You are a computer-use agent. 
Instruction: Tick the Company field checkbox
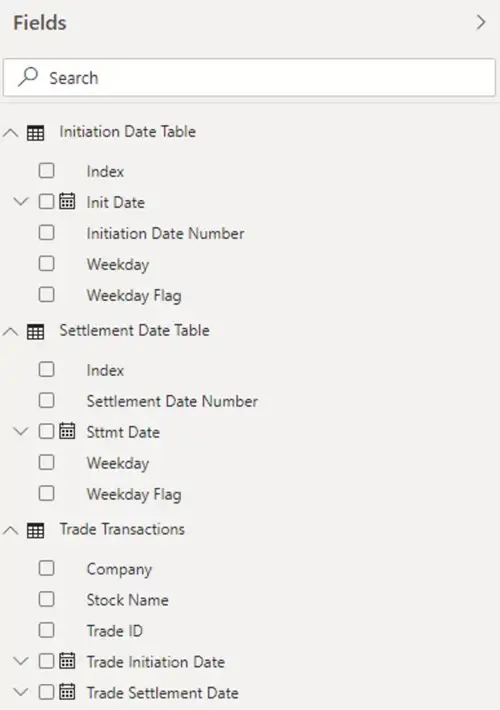point(47,568)
